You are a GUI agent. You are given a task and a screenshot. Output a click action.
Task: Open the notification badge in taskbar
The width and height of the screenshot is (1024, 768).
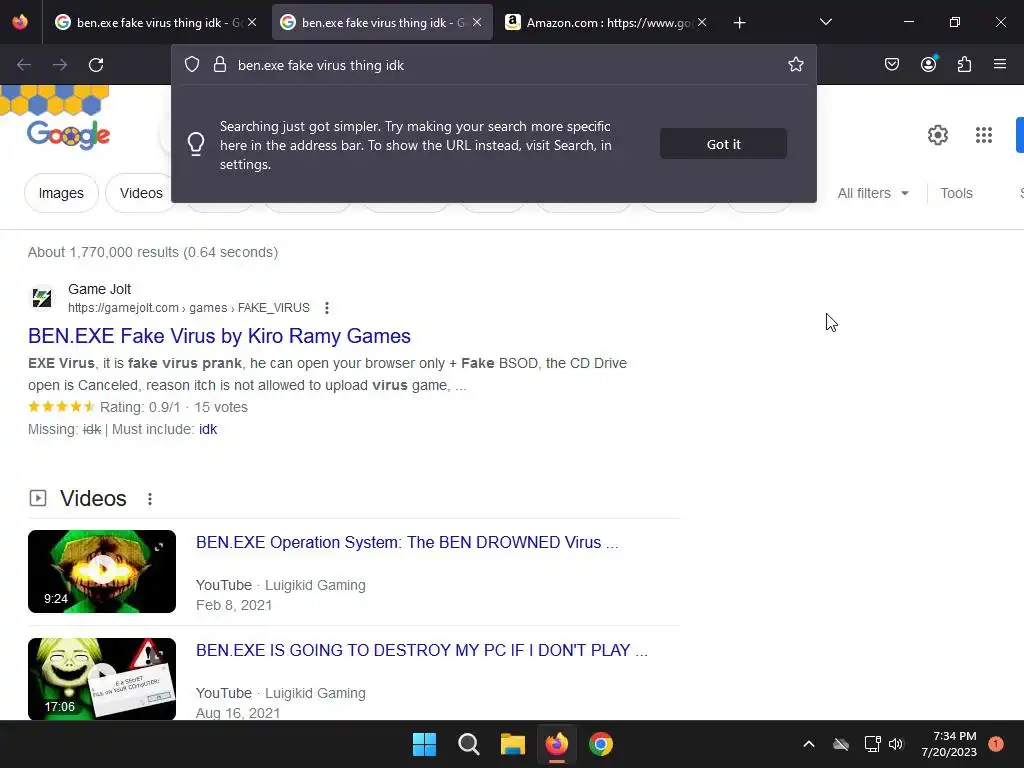click(996, 744)
